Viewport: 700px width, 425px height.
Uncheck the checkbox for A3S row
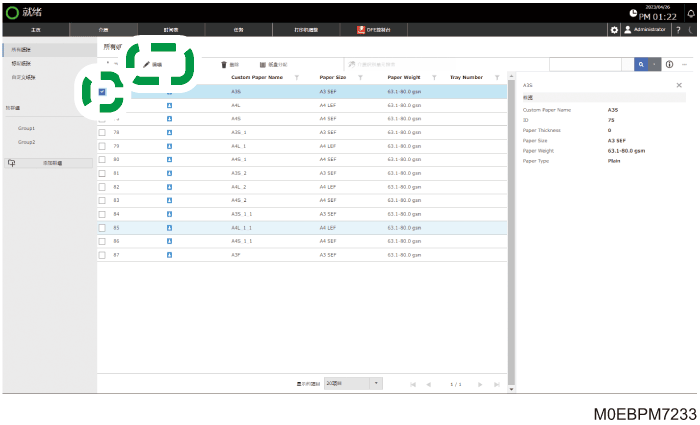[x=102, y=92]
